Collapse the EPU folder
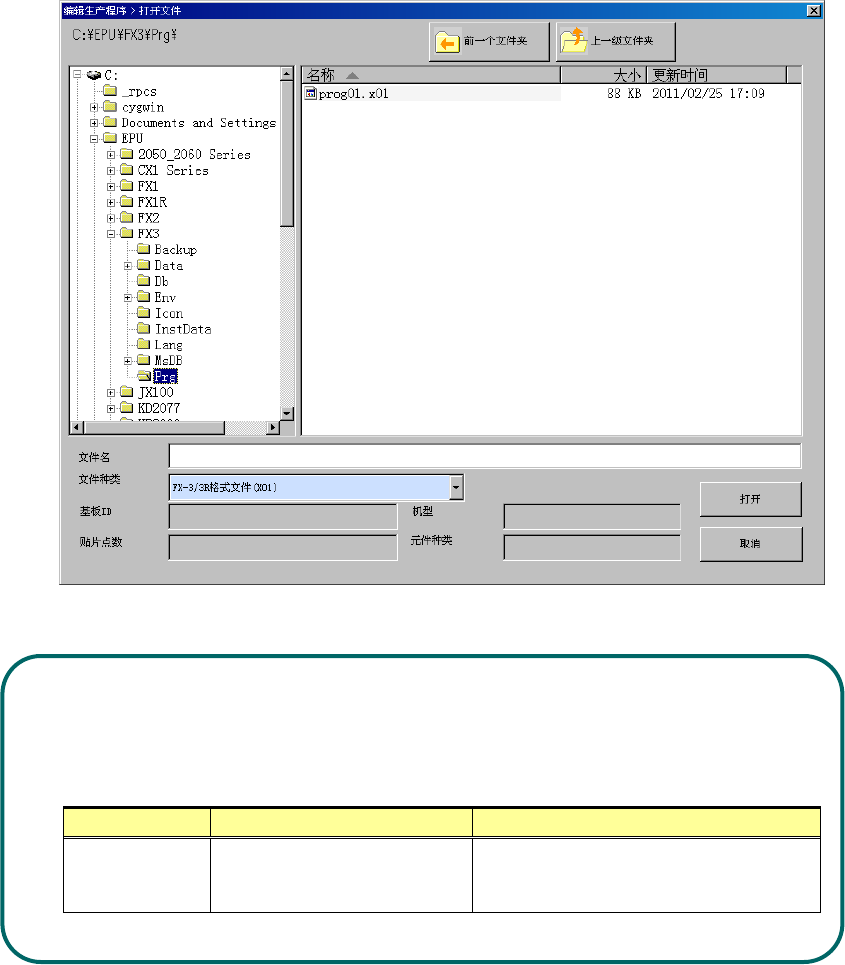The image size is (845, 965). [x=94, y=139]
